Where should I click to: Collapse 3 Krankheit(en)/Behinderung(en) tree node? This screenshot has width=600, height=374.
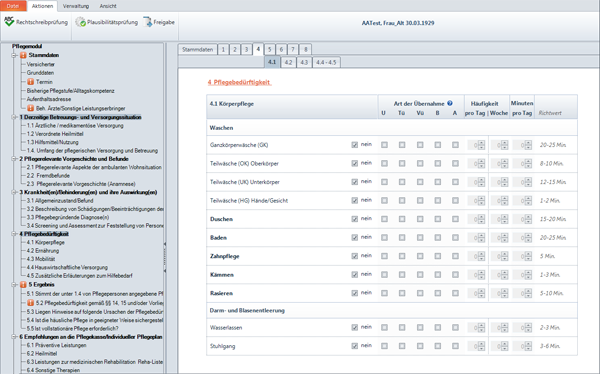pyautogui.click(x=15, y=192)
